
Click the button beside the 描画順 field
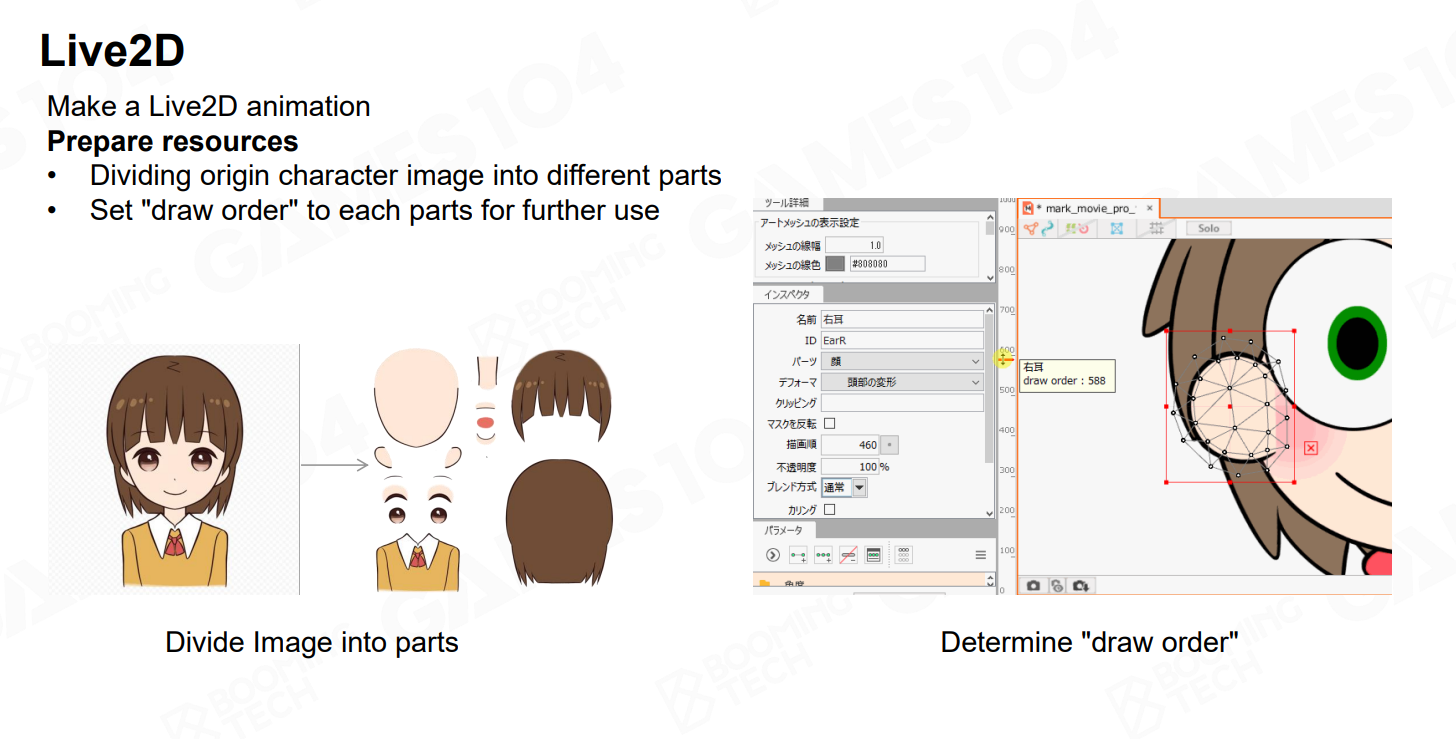[x=892, y=445]
